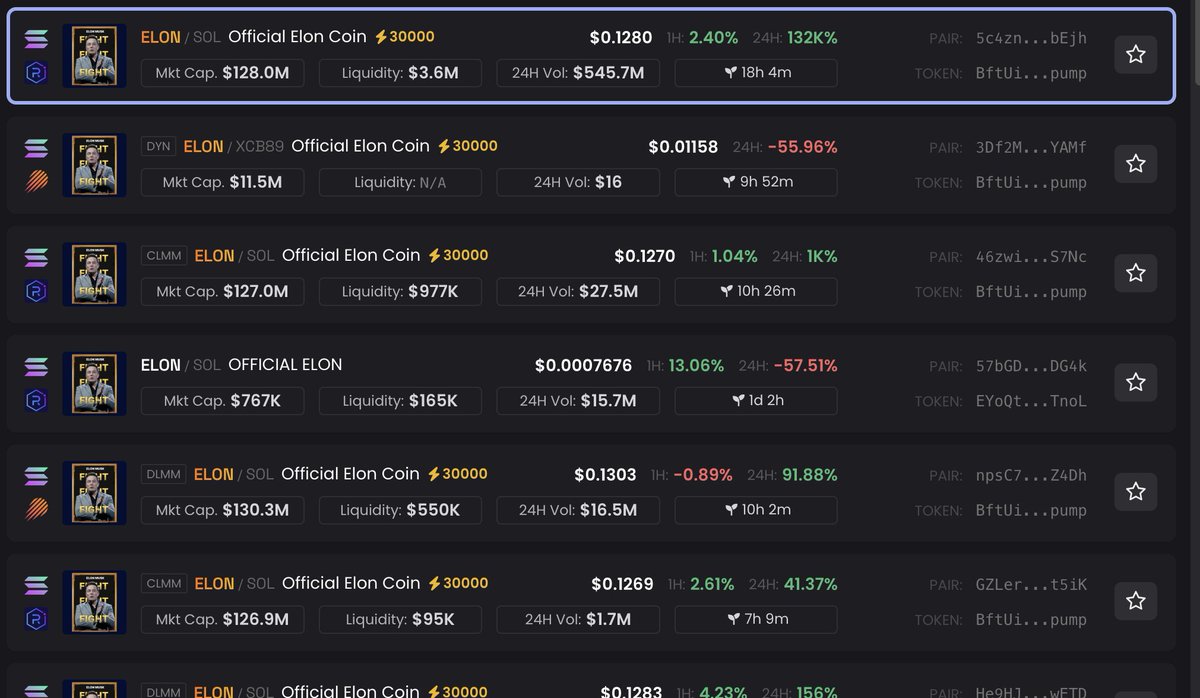Click Solana chain icon in $0.1280 row
This screenshot has height=698, width=1200.
click(x=36, y=39)
